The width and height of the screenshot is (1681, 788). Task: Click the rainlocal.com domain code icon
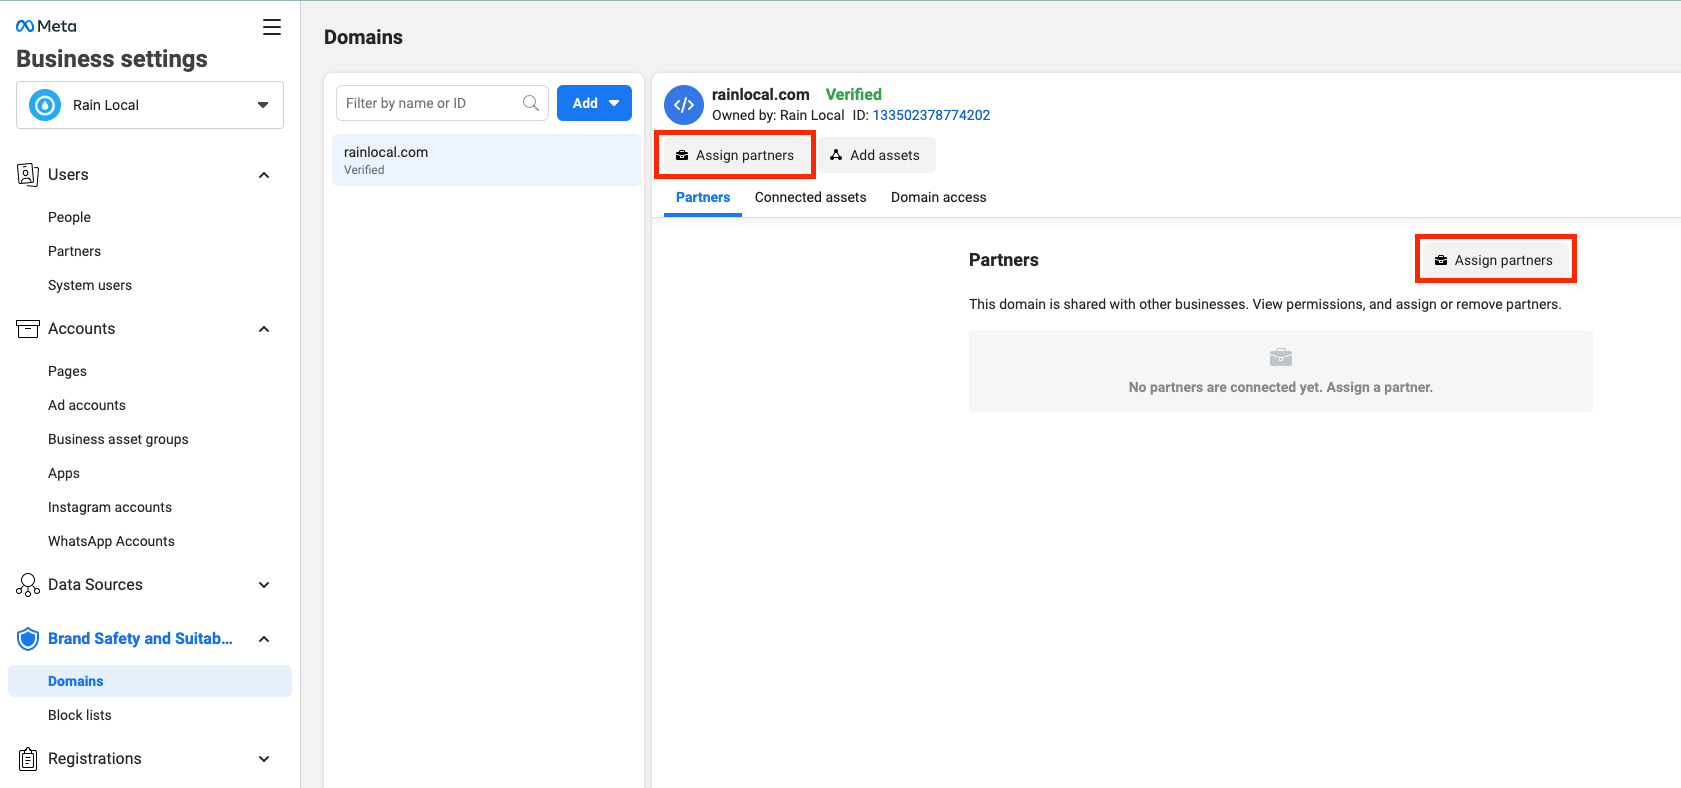pyautogui.click(x=684, y=105)
